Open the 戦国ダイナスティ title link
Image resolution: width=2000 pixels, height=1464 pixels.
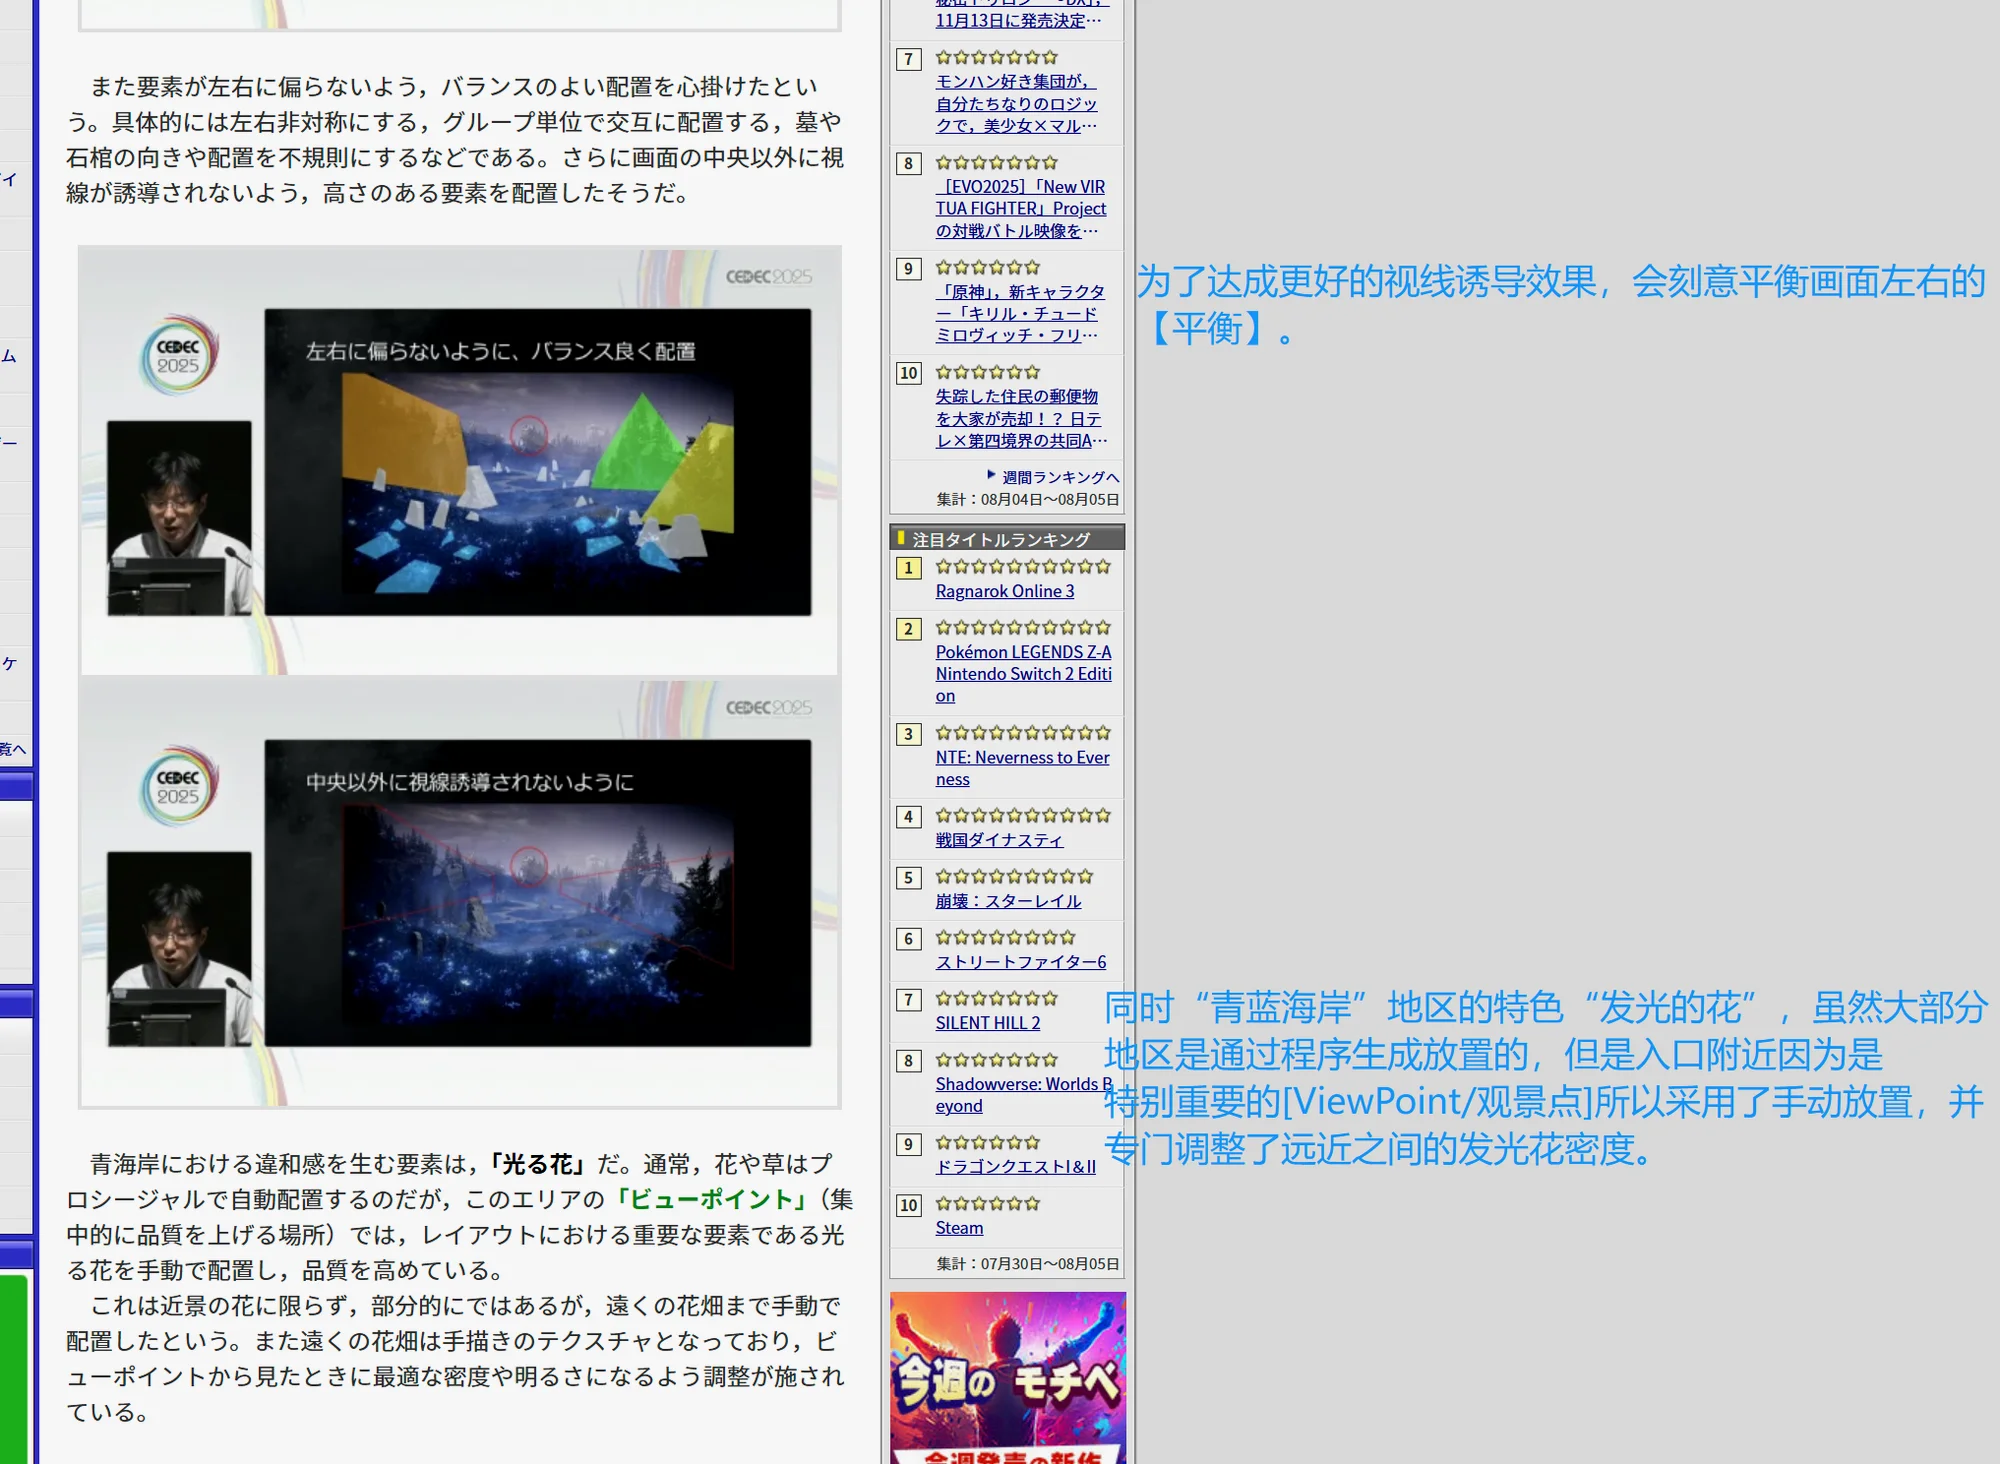click(999, 840)
